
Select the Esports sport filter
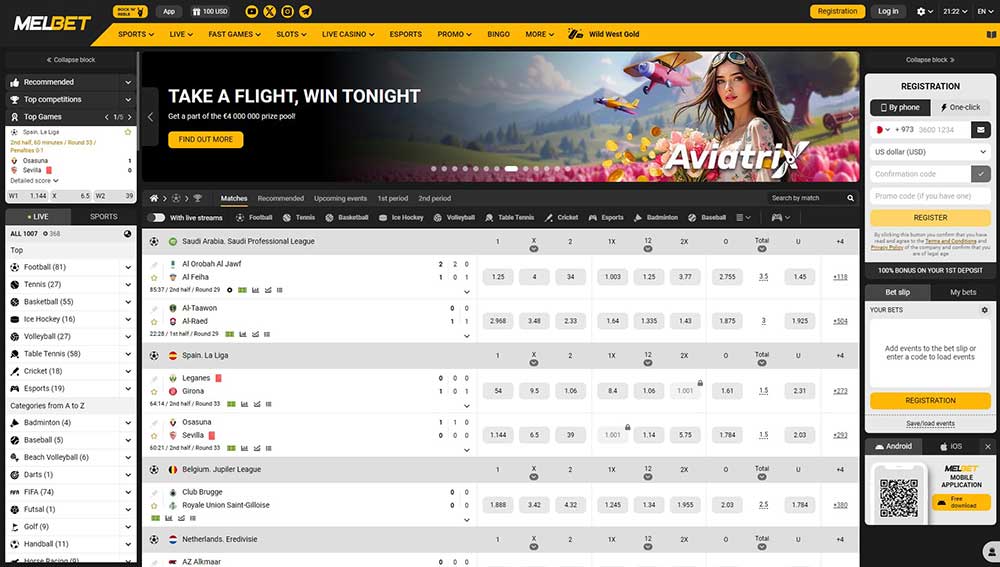(606, 217)
